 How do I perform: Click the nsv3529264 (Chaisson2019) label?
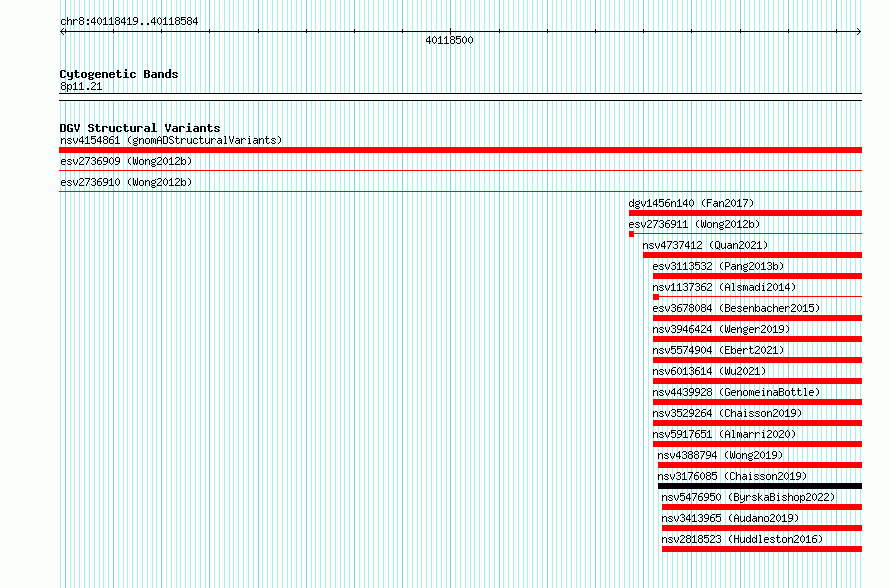727,413
